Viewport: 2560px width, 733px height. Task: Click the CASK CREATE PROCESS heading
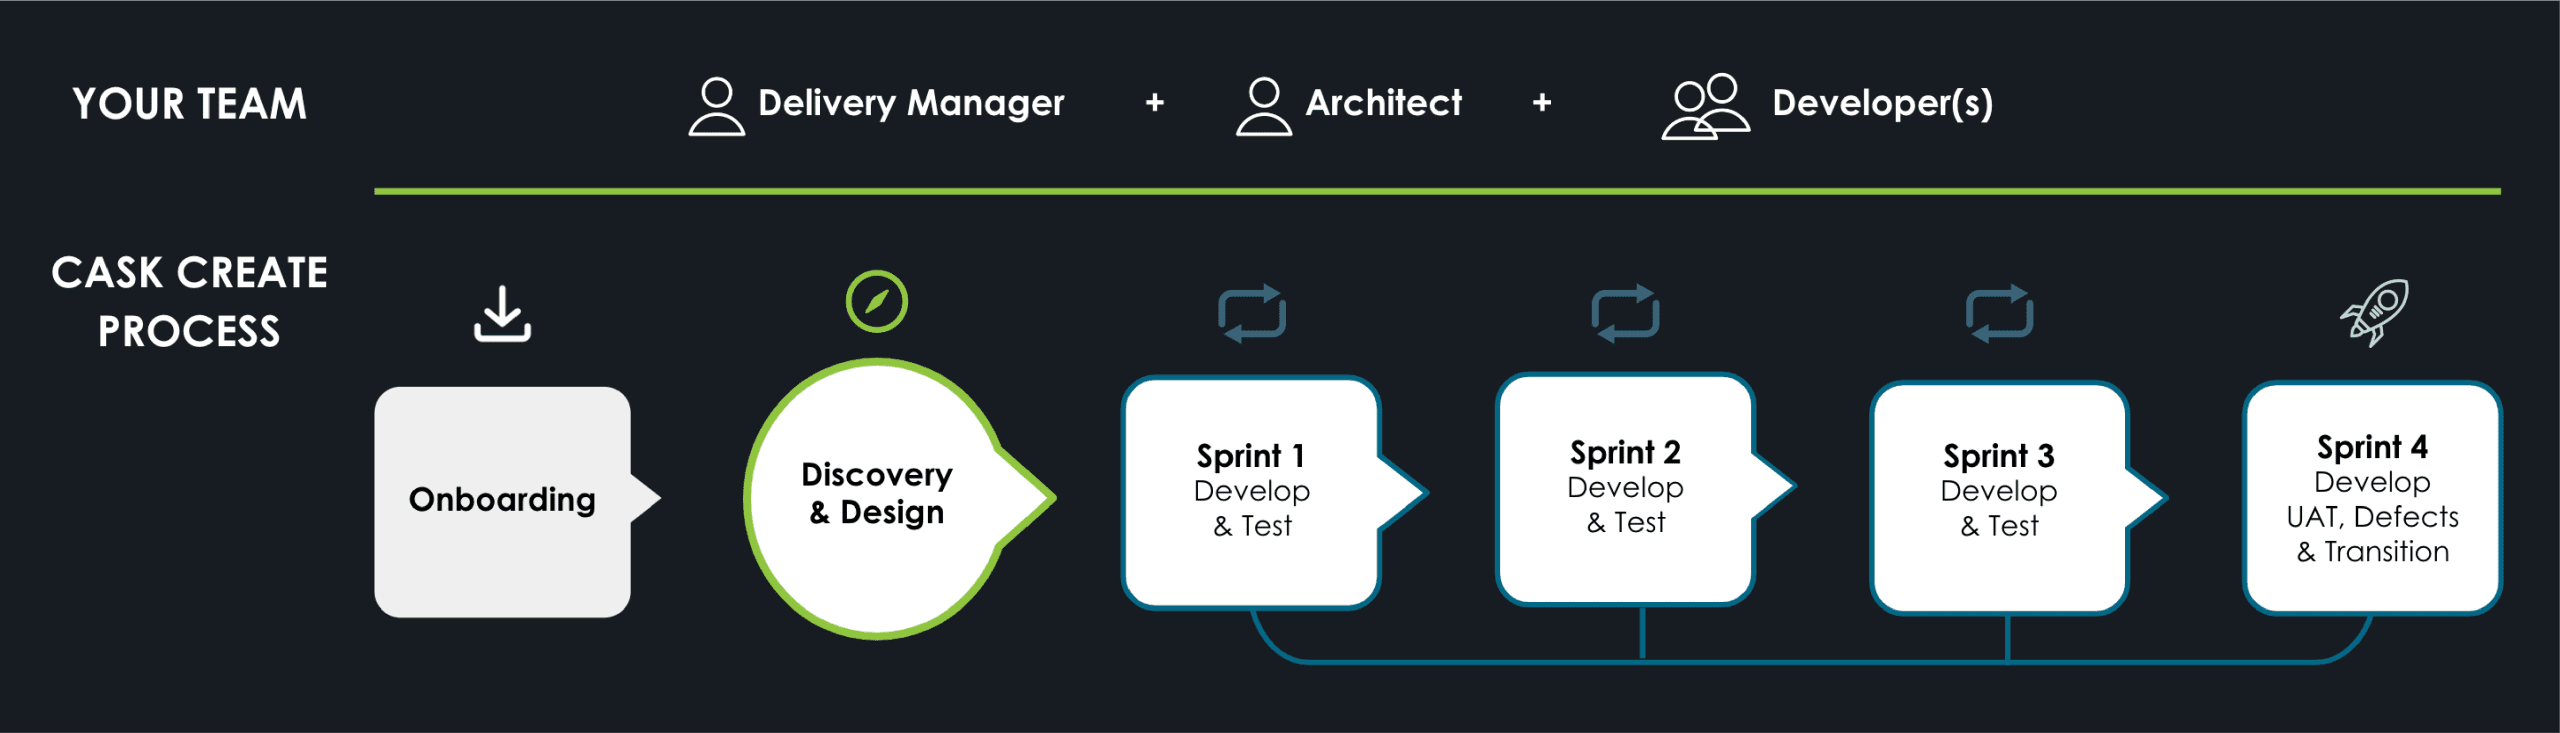(x=189, y=301)
